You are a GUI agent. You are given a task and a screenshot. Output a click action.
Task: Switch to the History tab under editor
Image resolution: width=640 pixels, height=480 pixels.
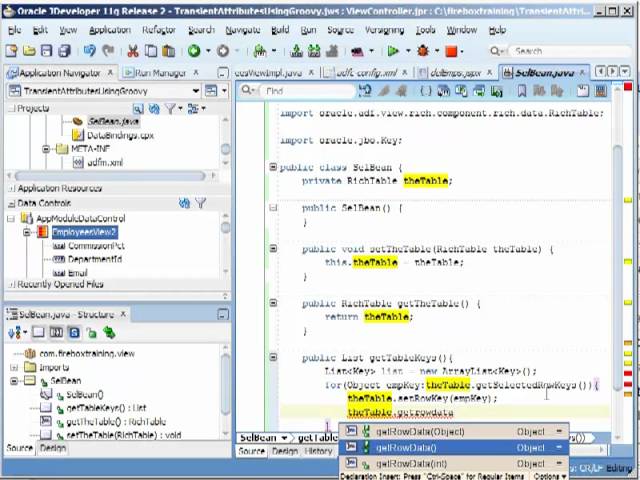pyautogui.click(x=318, y=451)
